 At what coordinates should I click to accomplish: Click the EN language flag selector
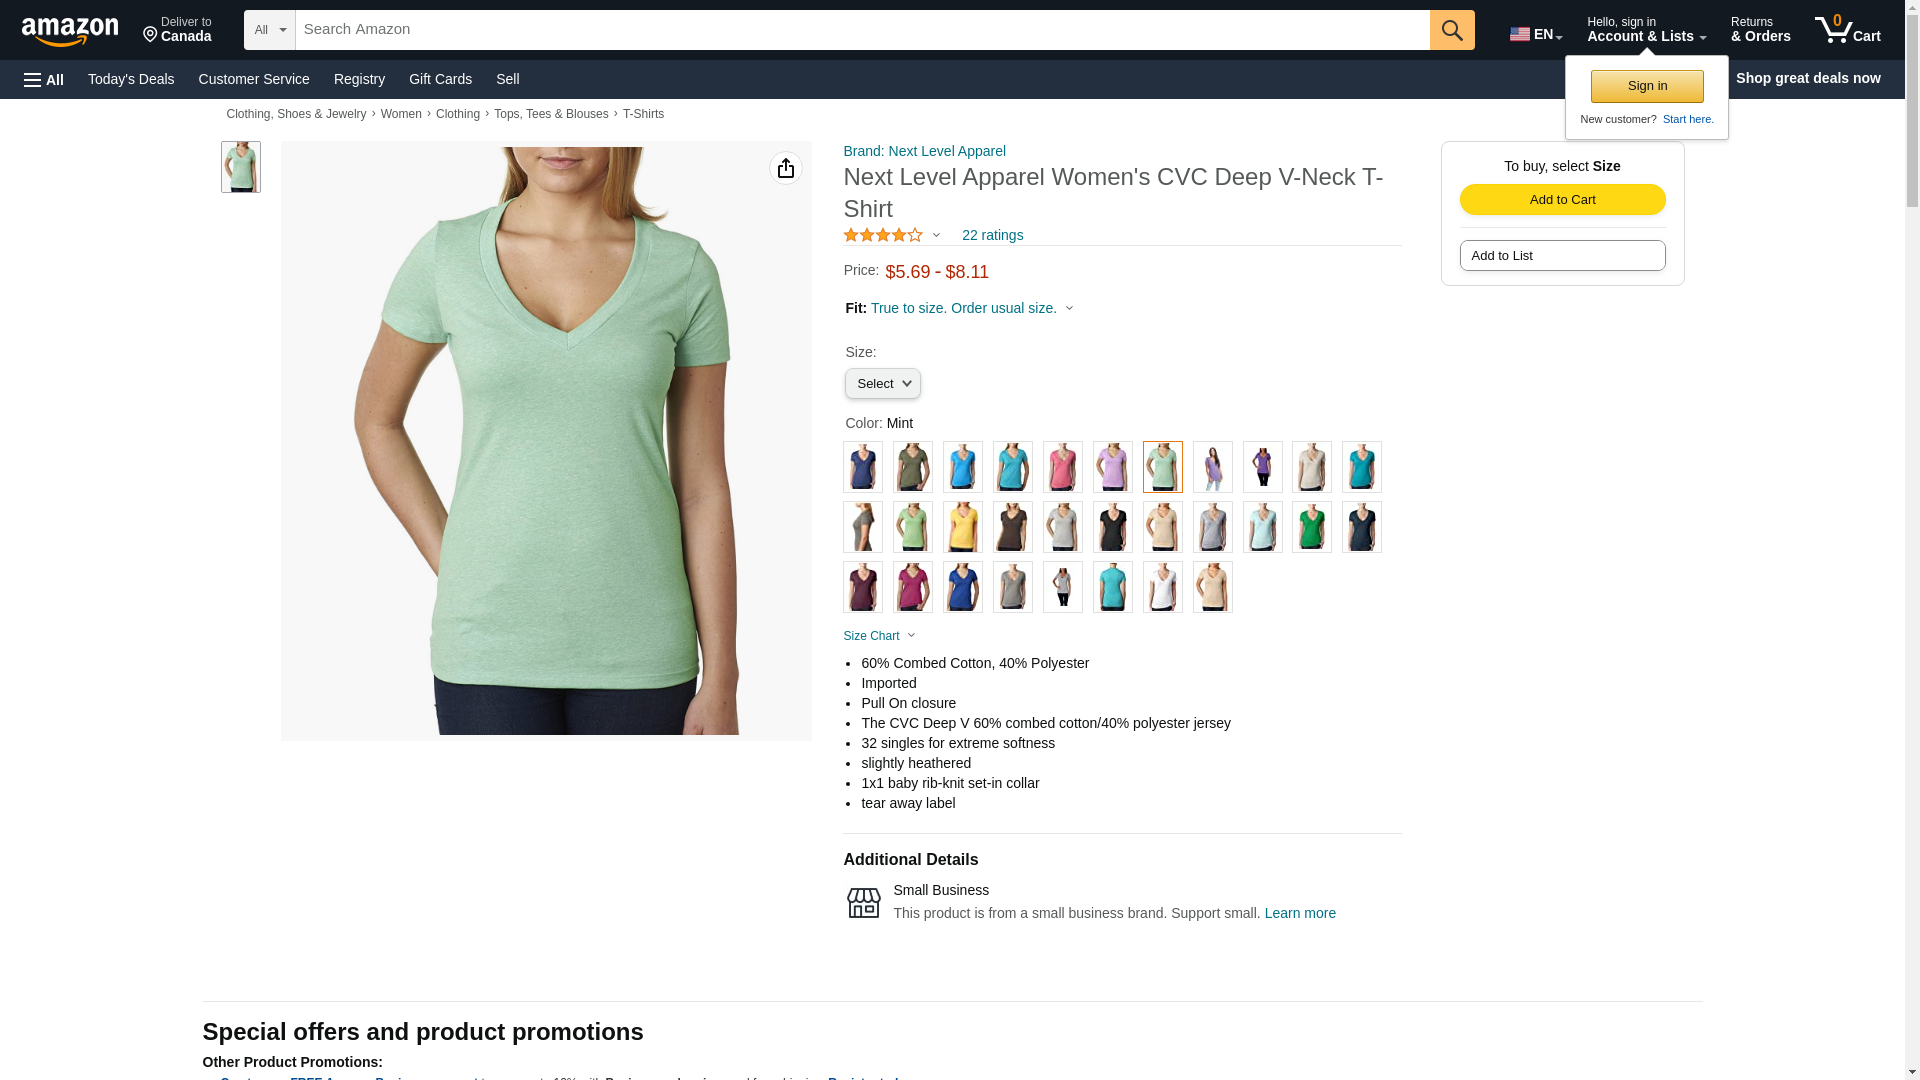click(1536, 34)
